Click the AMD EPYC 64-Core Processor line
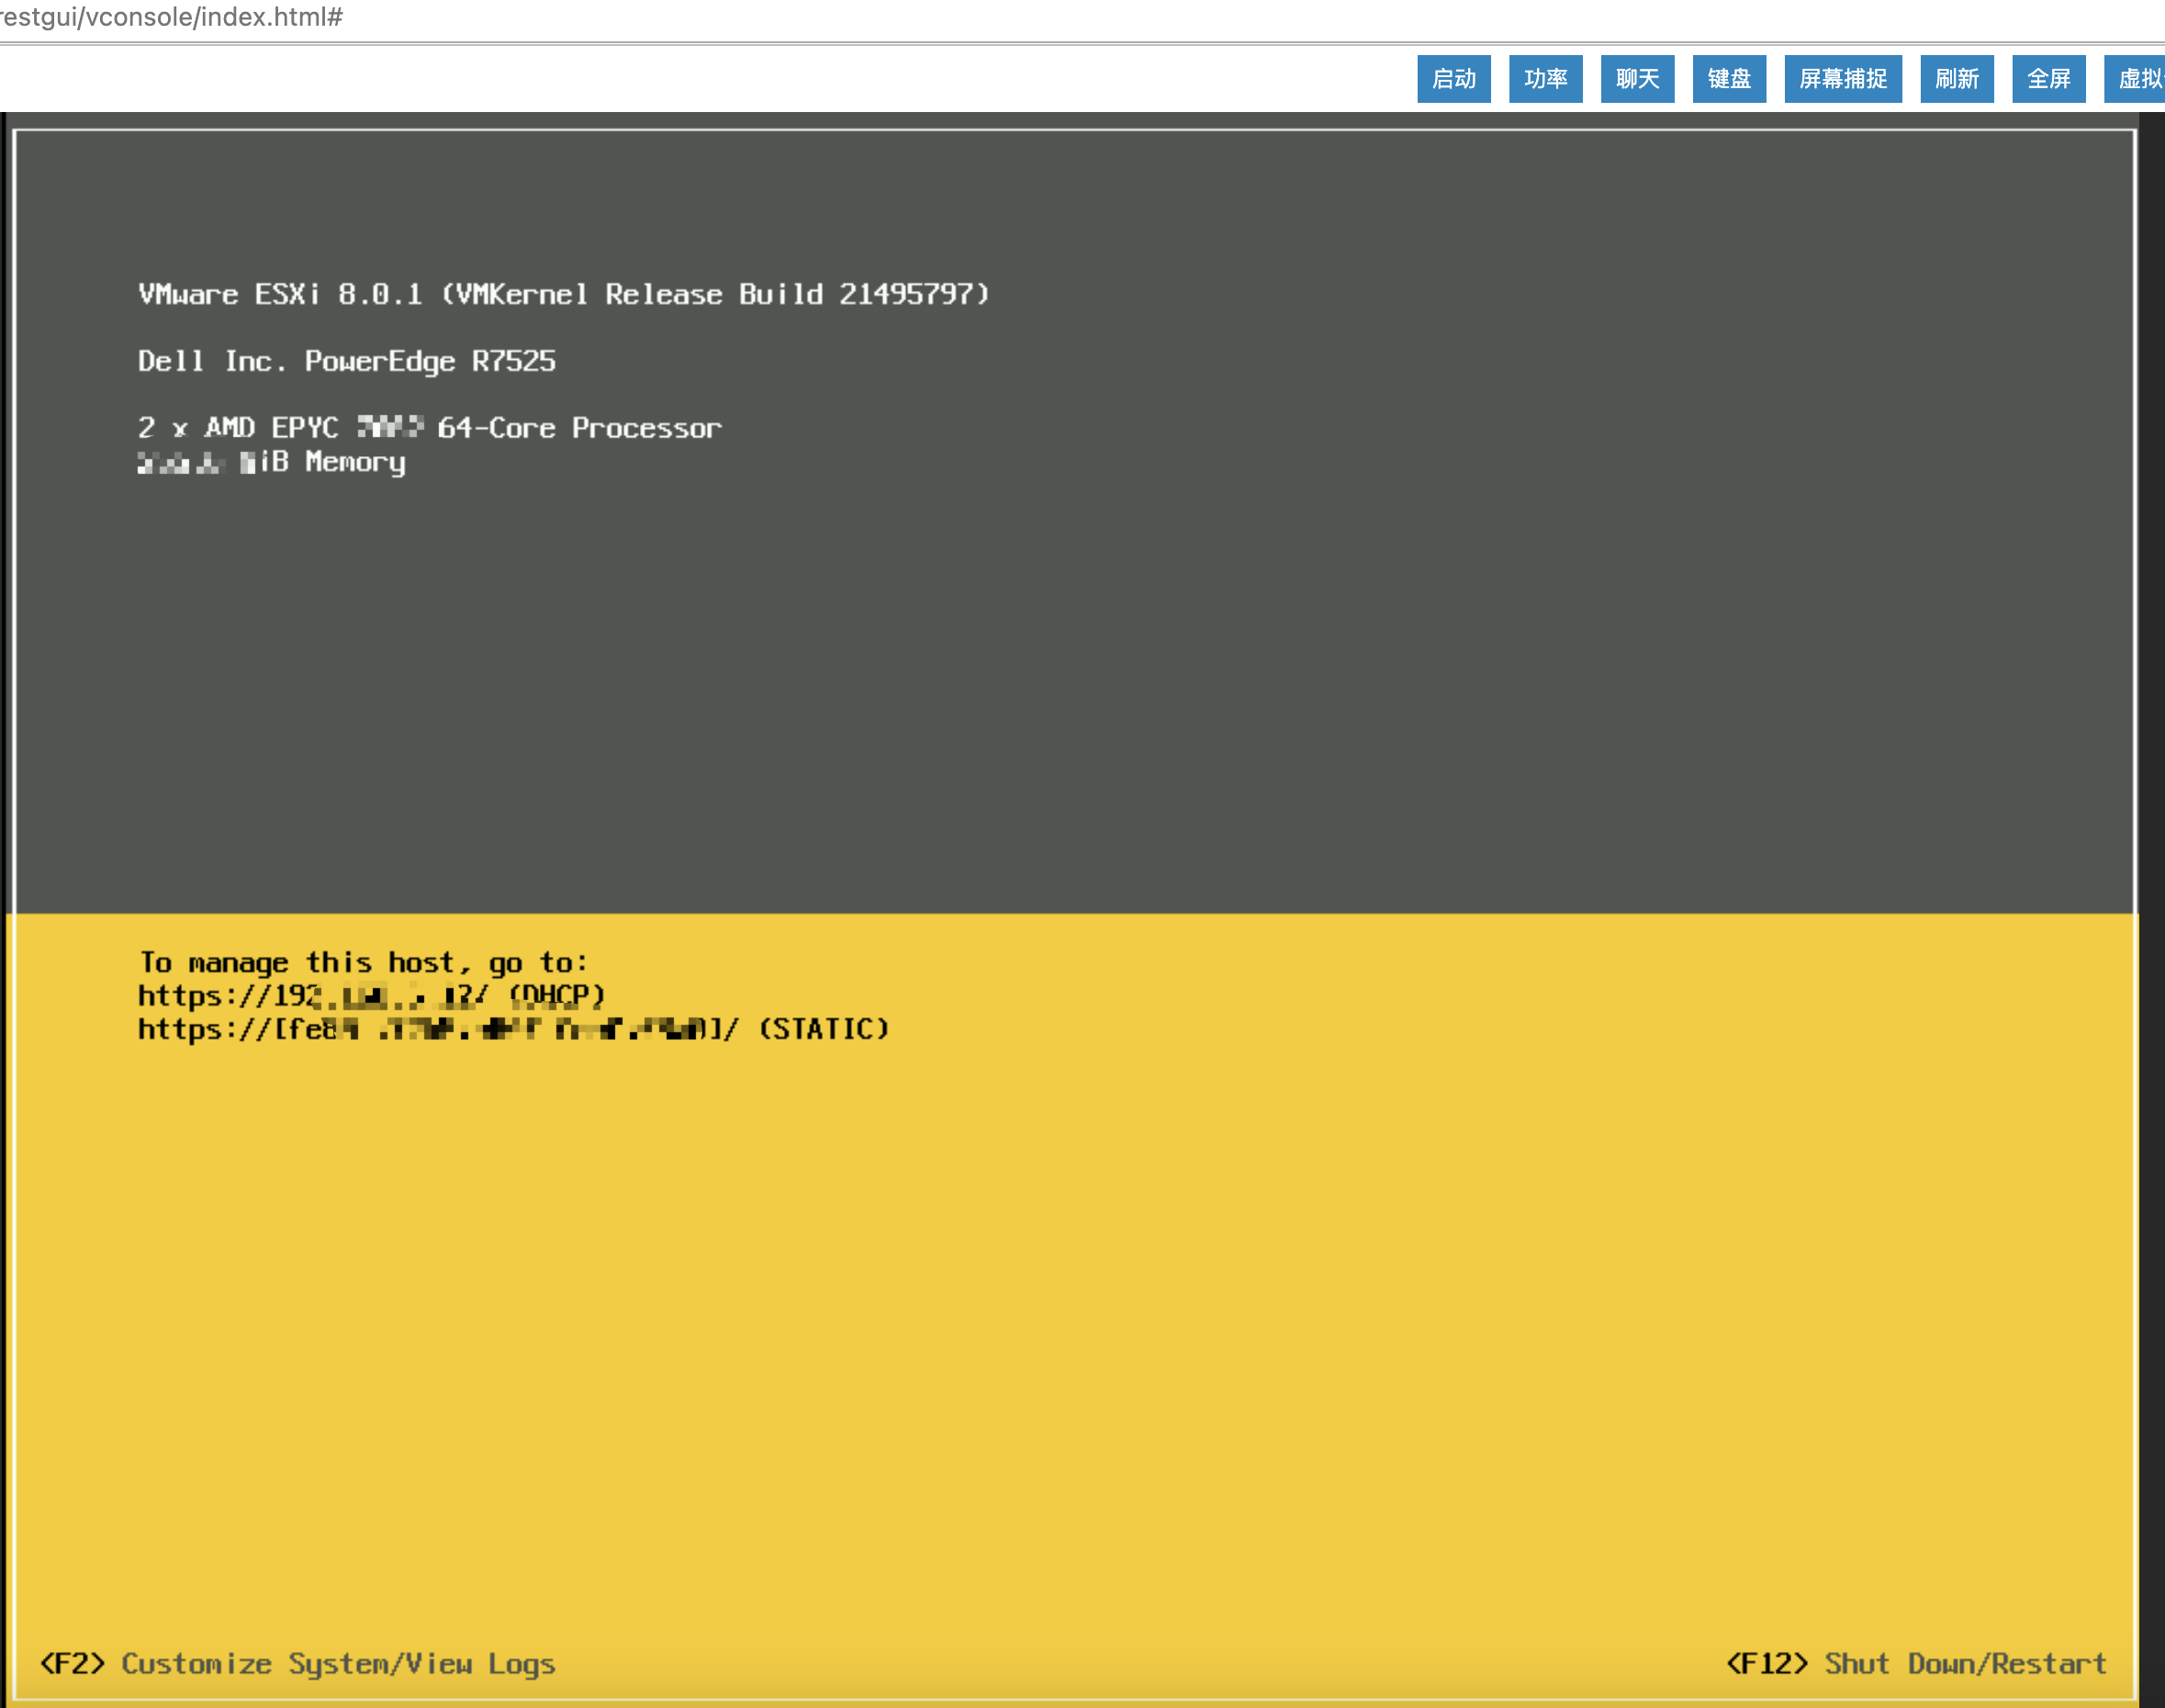Viewport: 2165px width, 1708px height. (x=430, y=428)
